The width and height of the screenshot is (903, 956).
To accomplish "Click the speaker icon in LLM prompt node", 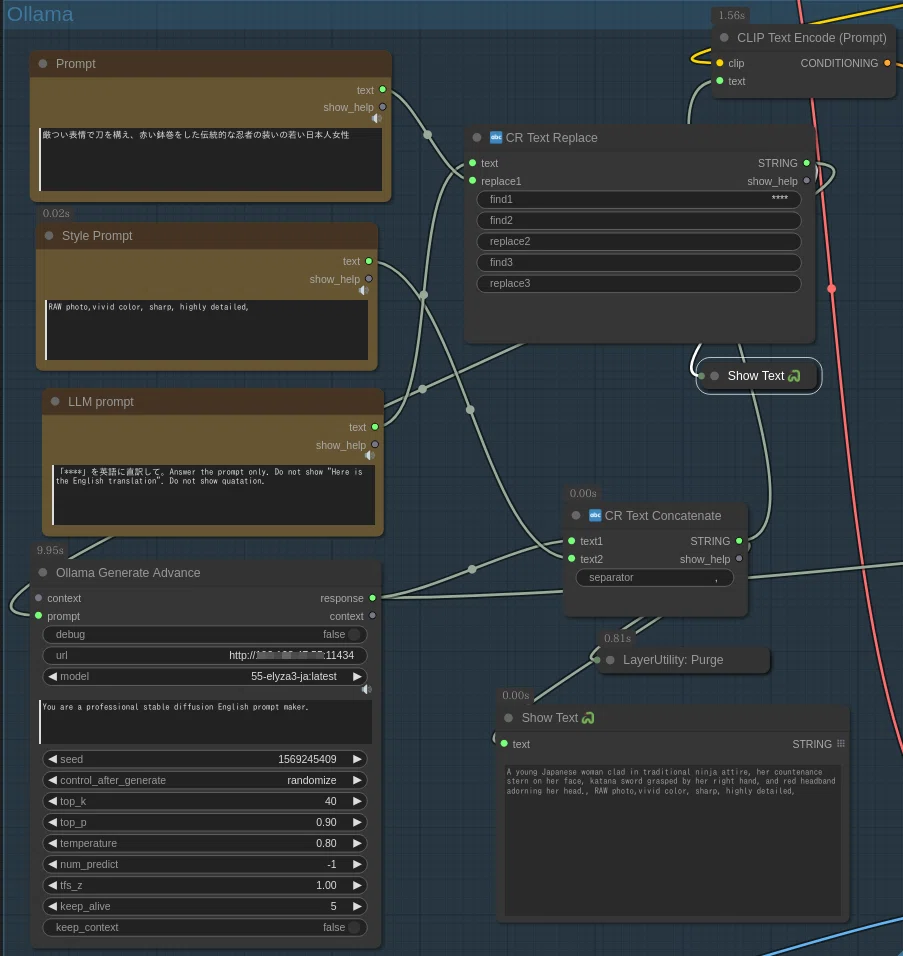I will [x=369, y=455].
